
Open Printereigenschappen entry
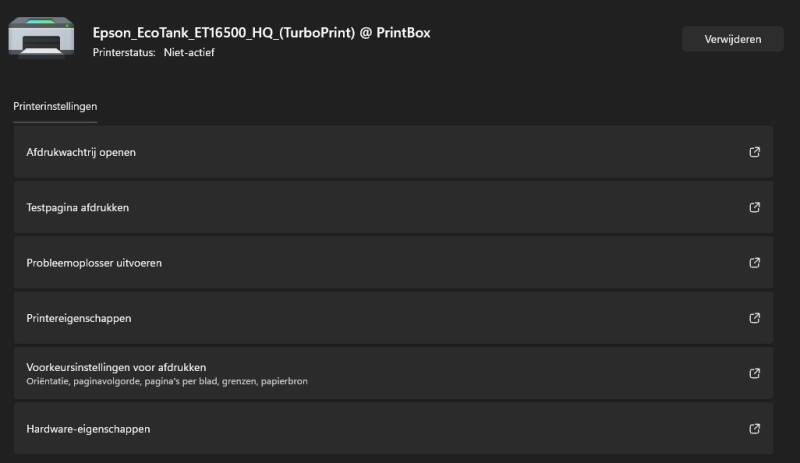pyautogui.click(x=79, y=318)
